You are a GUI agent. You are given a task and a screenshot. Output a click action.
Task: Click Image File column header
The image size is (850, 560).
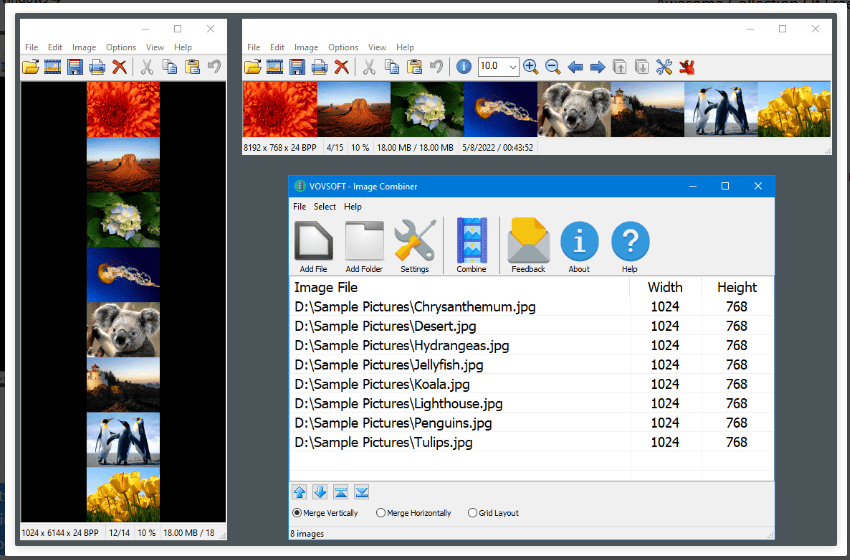[x=460, y=287]
